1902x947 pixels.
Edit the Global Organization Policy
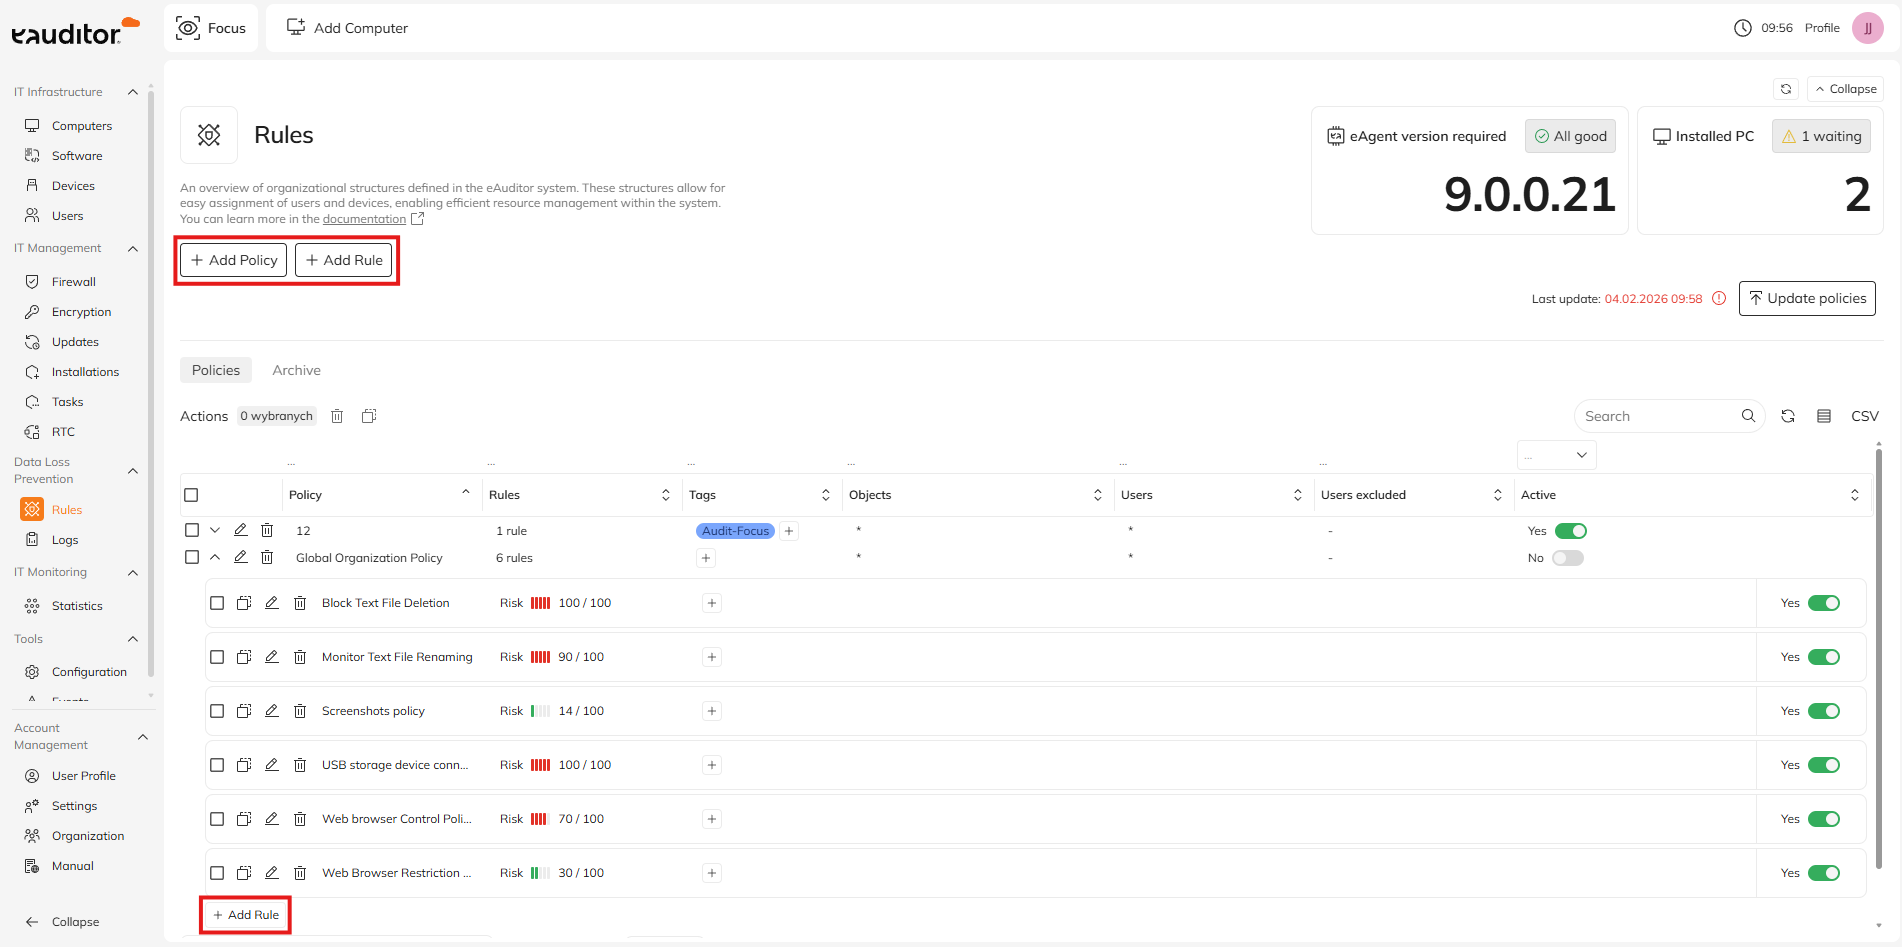tap(241, 558)
